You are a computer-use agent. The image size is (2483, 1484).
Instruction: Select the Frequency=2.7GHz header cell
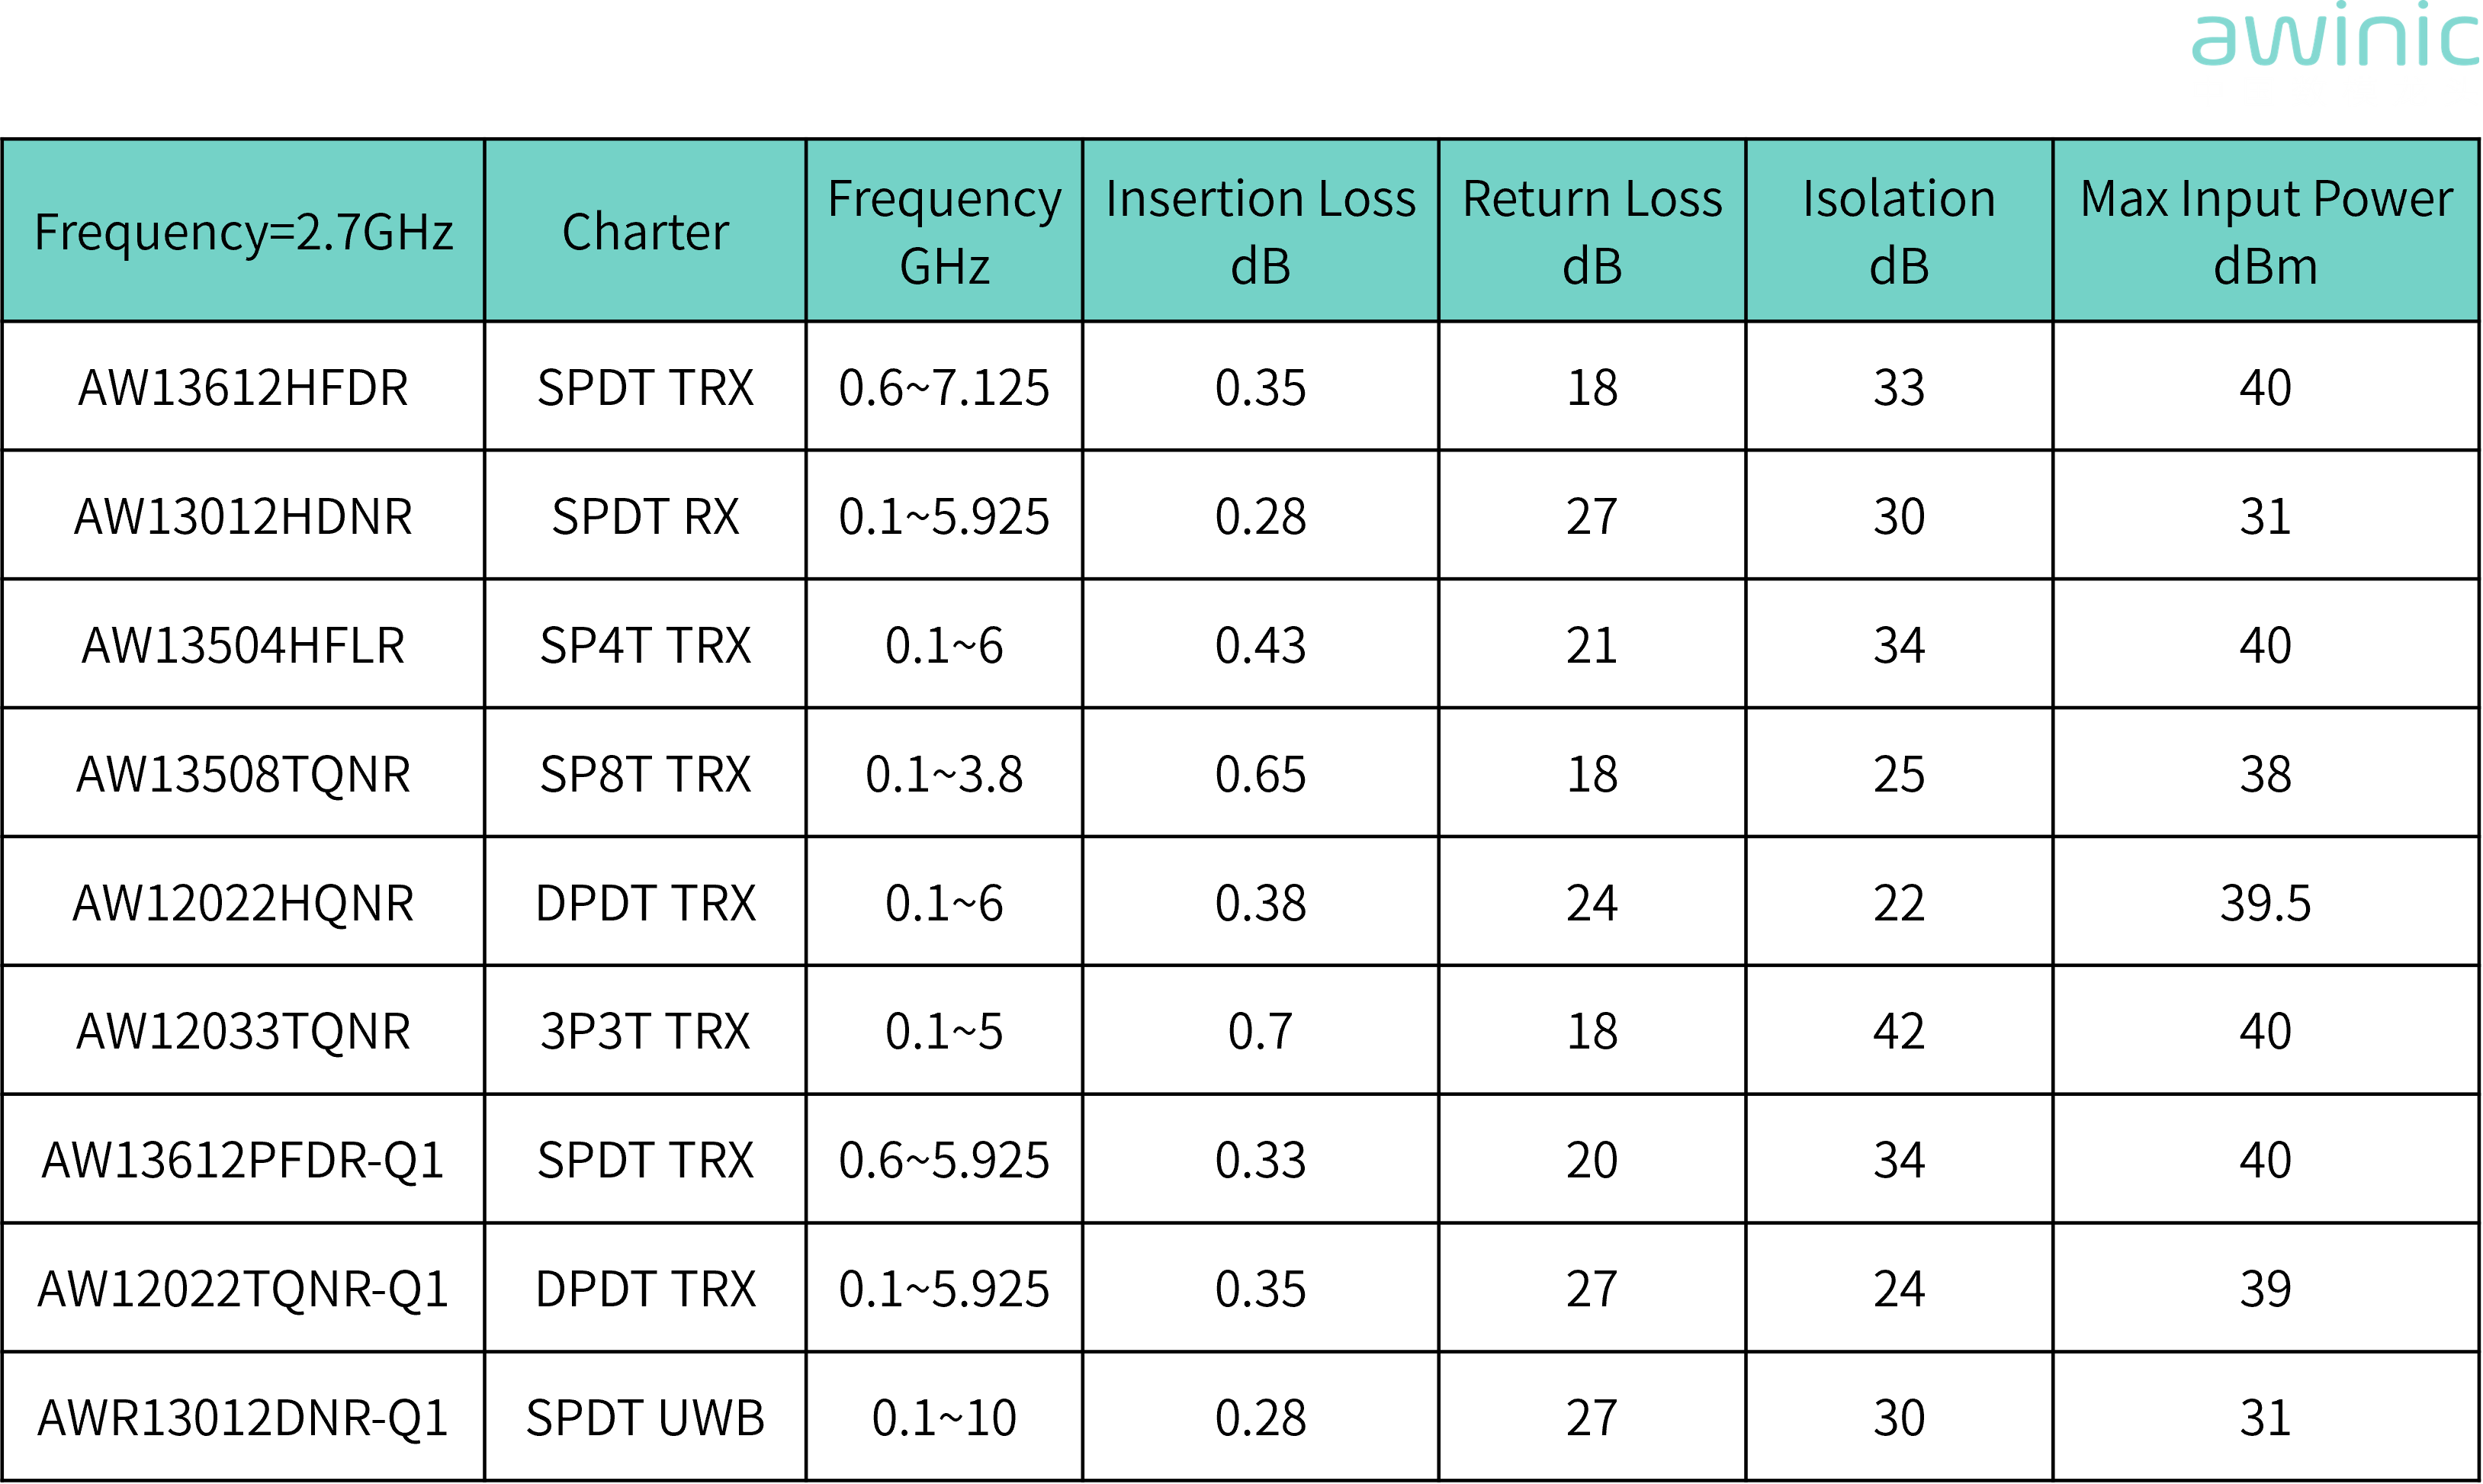click(x=243, y=232)
